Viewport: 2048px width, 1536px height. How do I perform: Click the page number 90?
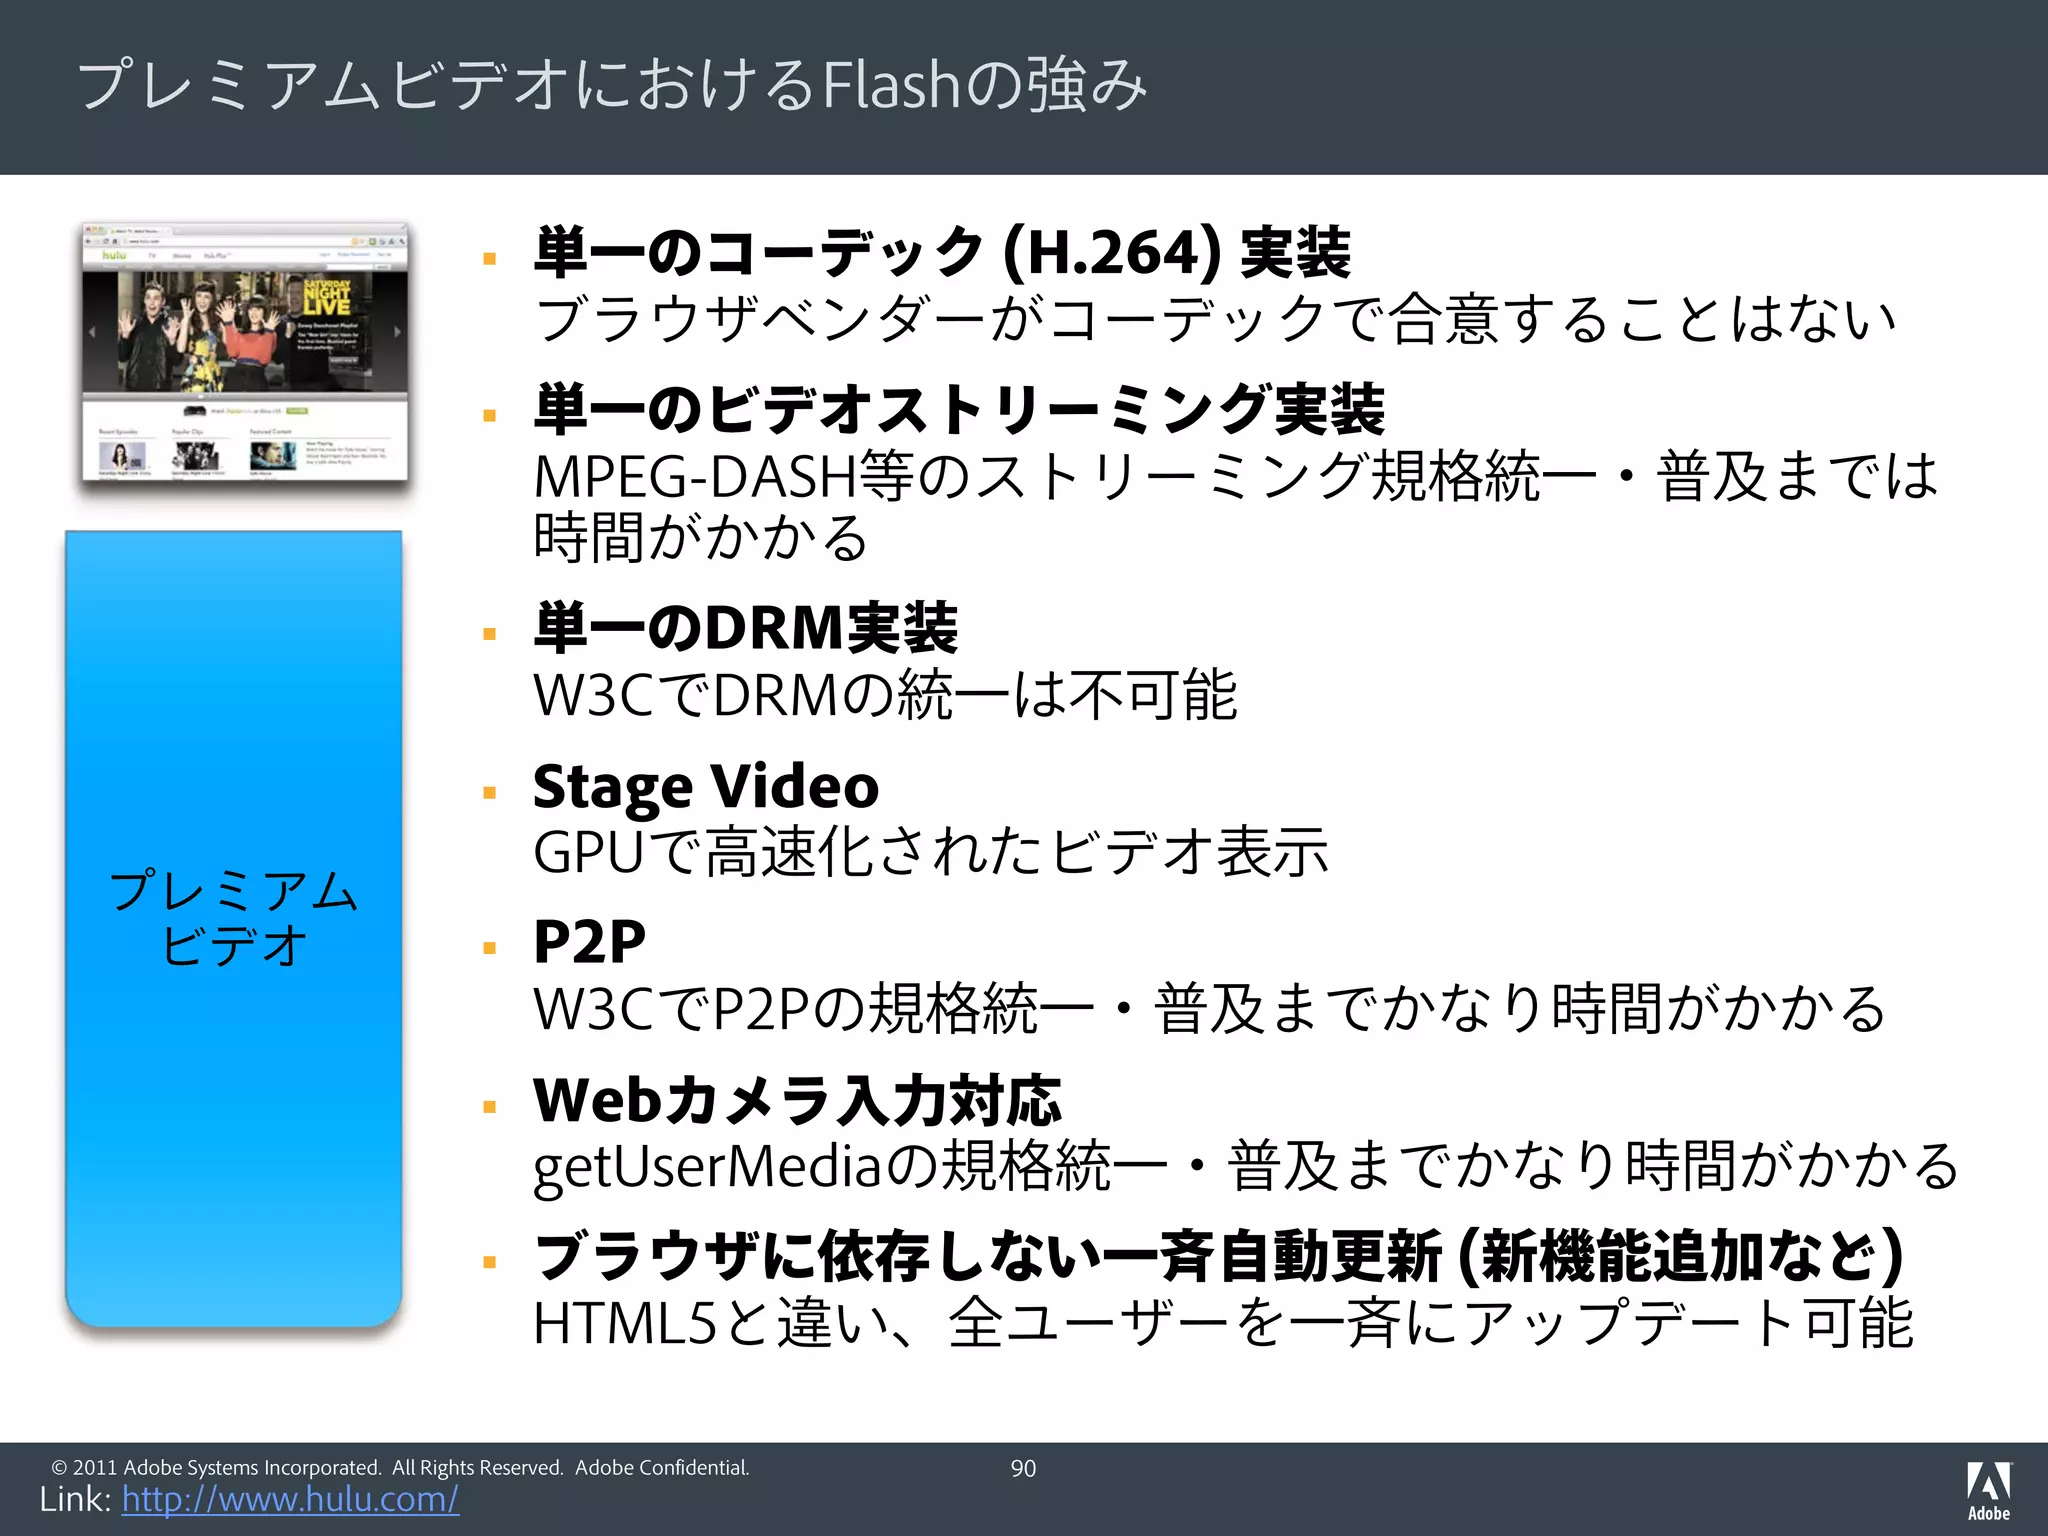(x=1023, y=1468)
